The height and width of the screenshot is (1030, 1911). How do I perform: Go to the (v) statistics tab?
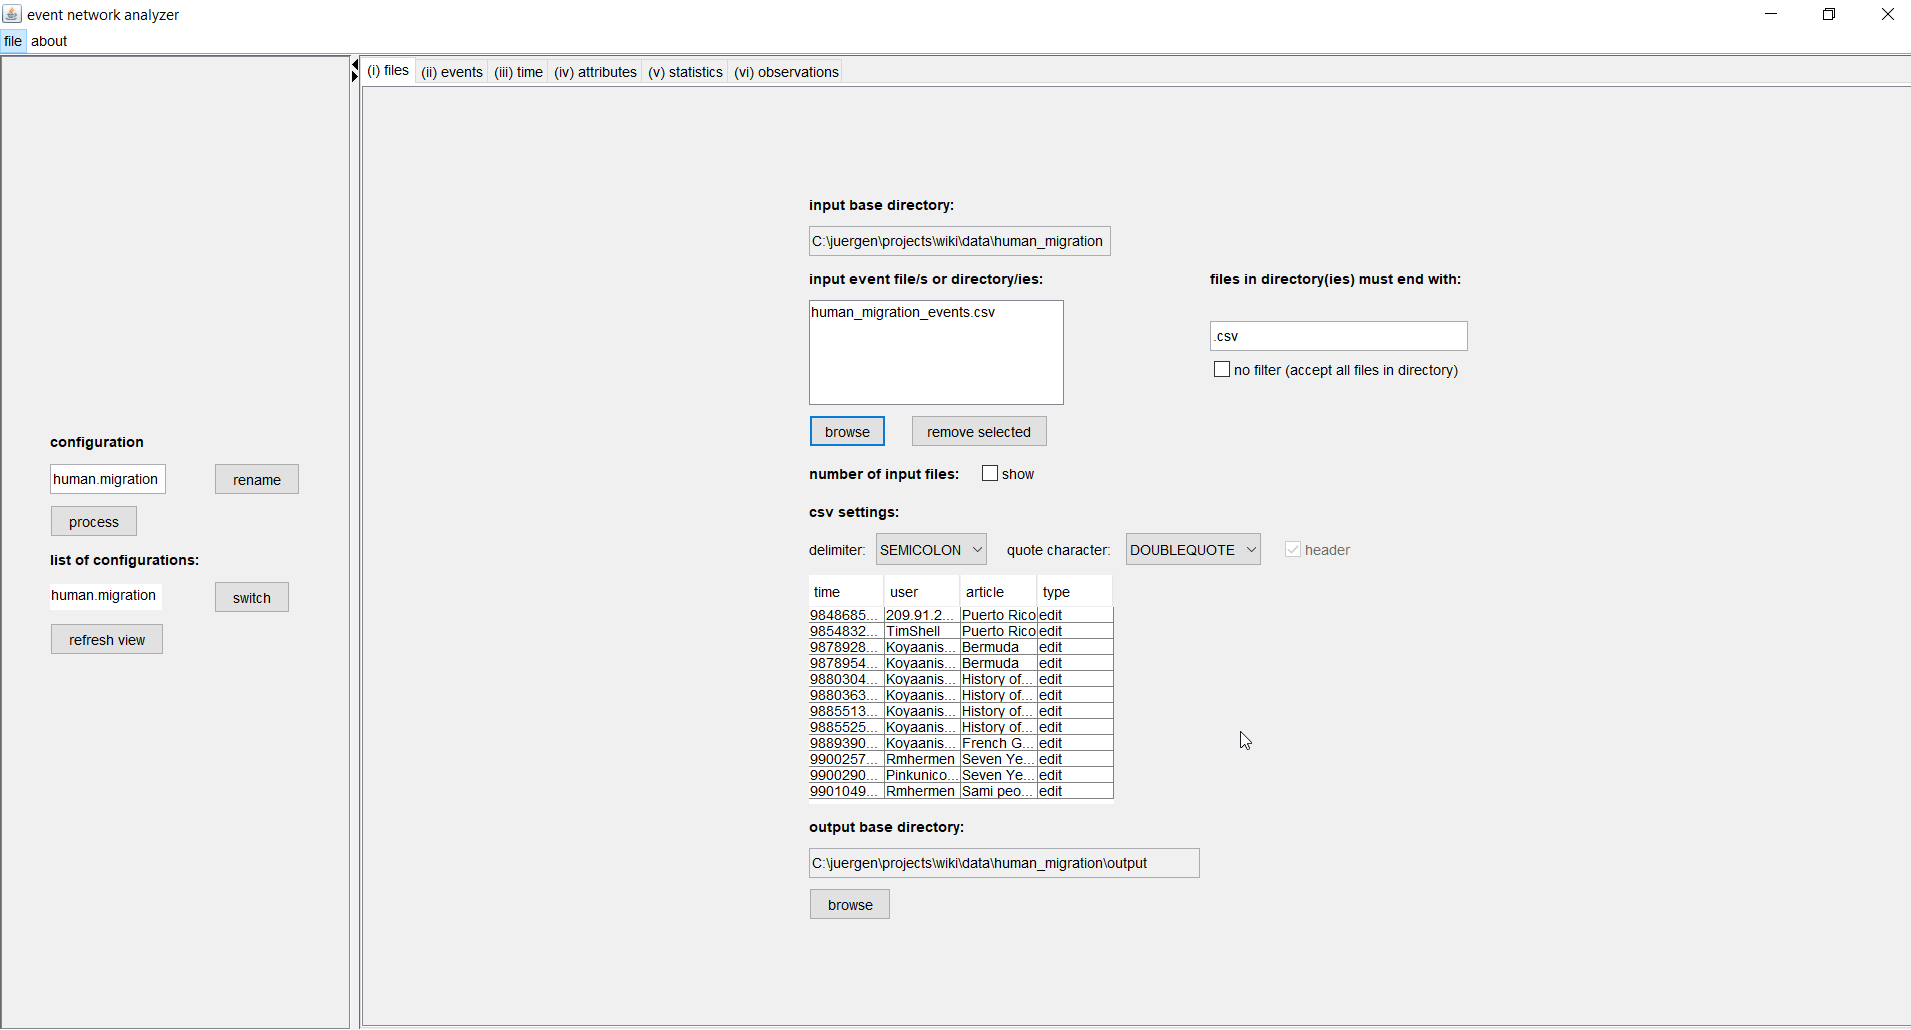click(685, 72)
